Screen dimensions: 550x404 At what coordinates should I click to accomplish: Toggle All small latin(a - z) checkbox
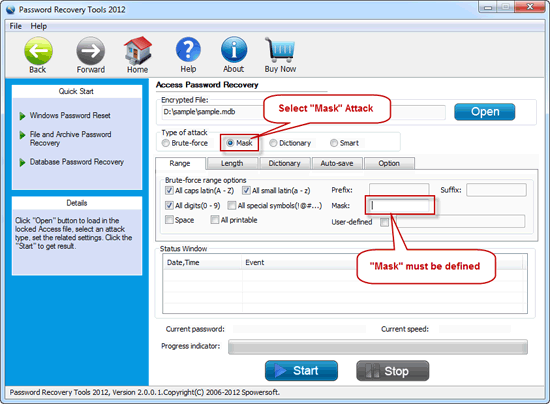click(246, 190)
